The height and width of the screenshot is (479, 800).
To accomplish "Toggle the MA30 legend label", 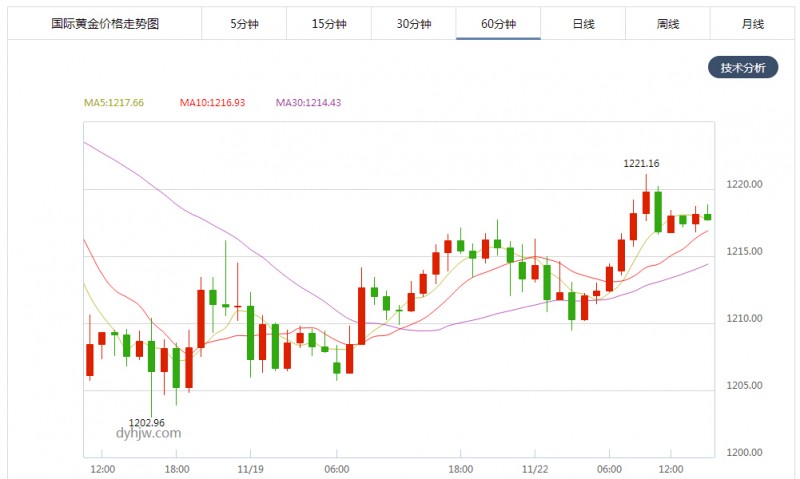I will (308, 103).
